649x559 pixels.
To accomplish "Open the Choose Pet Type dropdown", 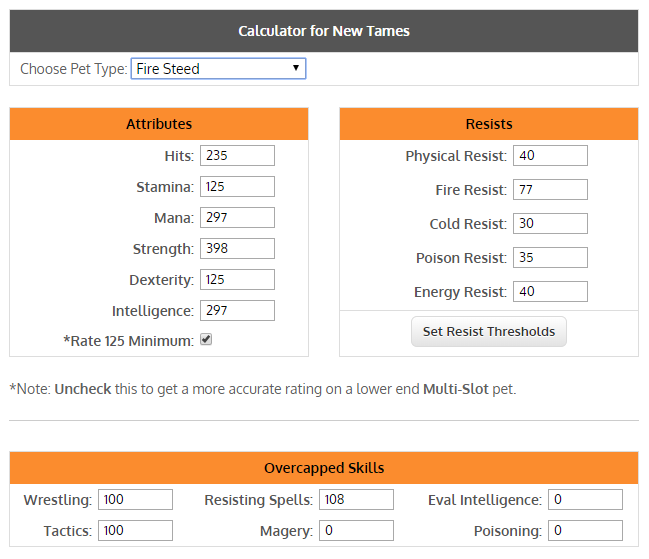I will [218, 69].
